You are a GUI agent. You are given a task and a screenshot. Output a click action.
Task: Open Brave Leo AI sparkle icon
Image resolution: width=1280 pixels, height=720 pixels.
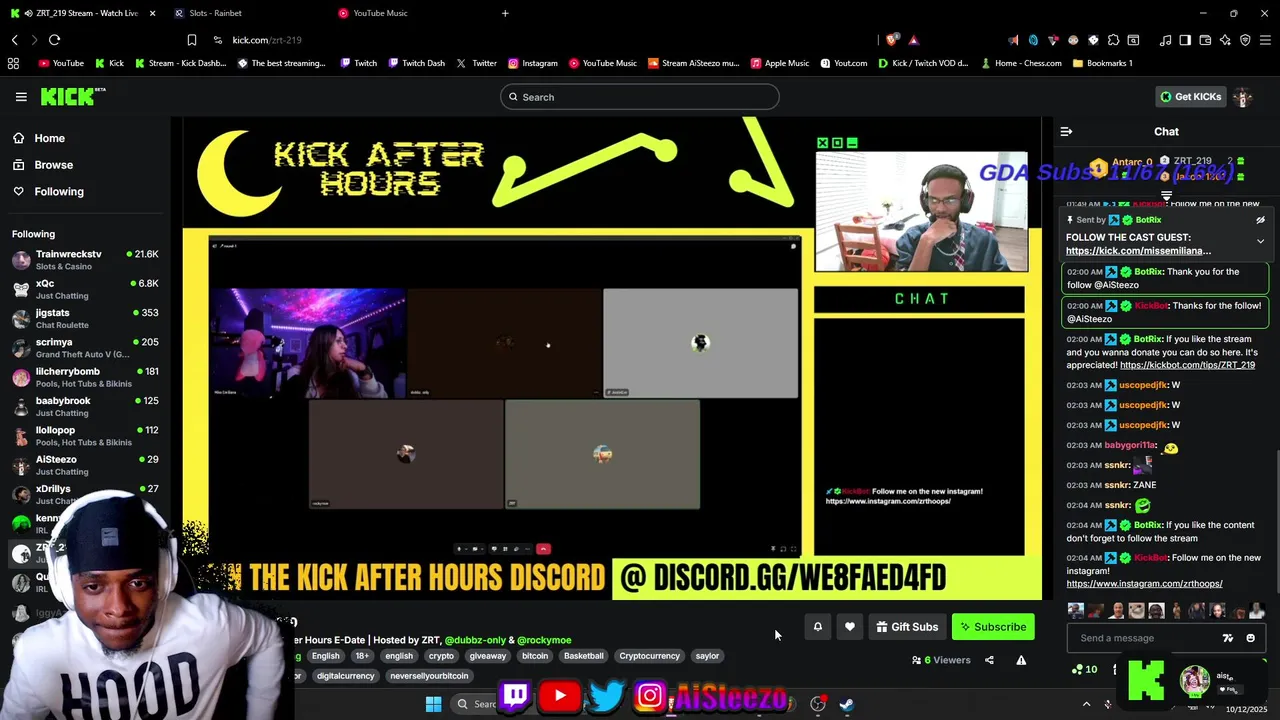[x=1225, y=40]
